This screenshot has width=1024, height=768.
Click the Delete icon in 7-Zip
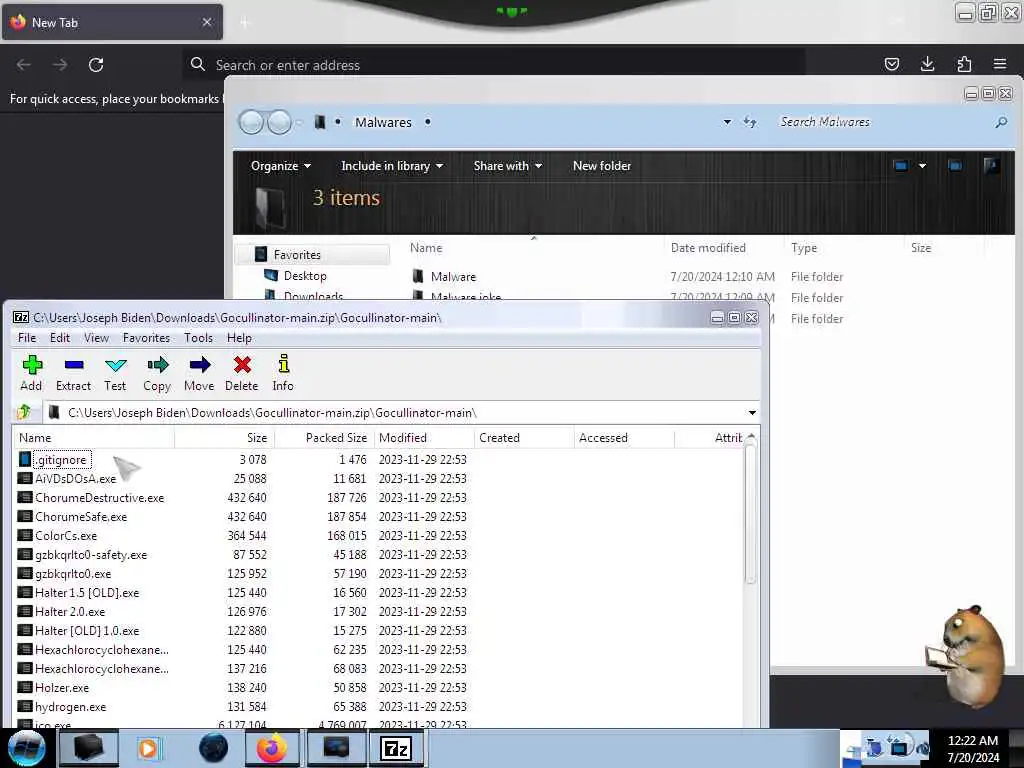point(242,364)
